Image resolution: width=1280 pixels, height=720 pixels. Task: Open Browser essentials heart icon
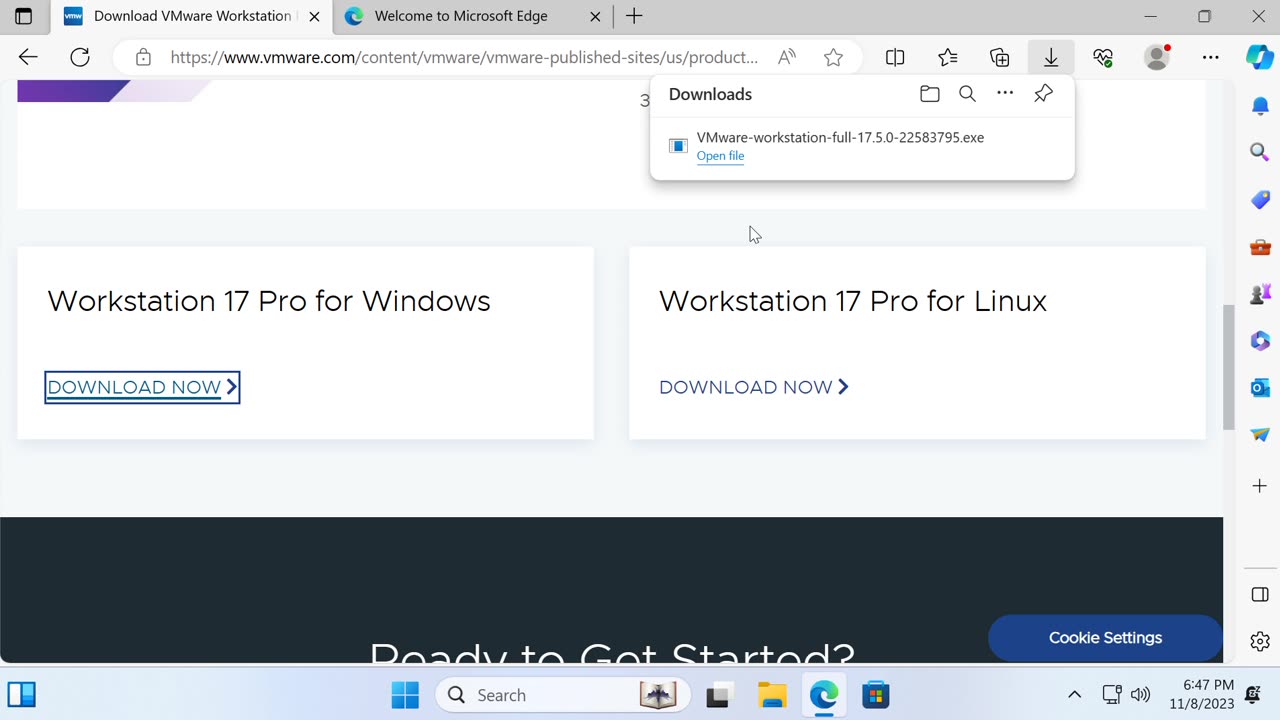pos(1103,57)
